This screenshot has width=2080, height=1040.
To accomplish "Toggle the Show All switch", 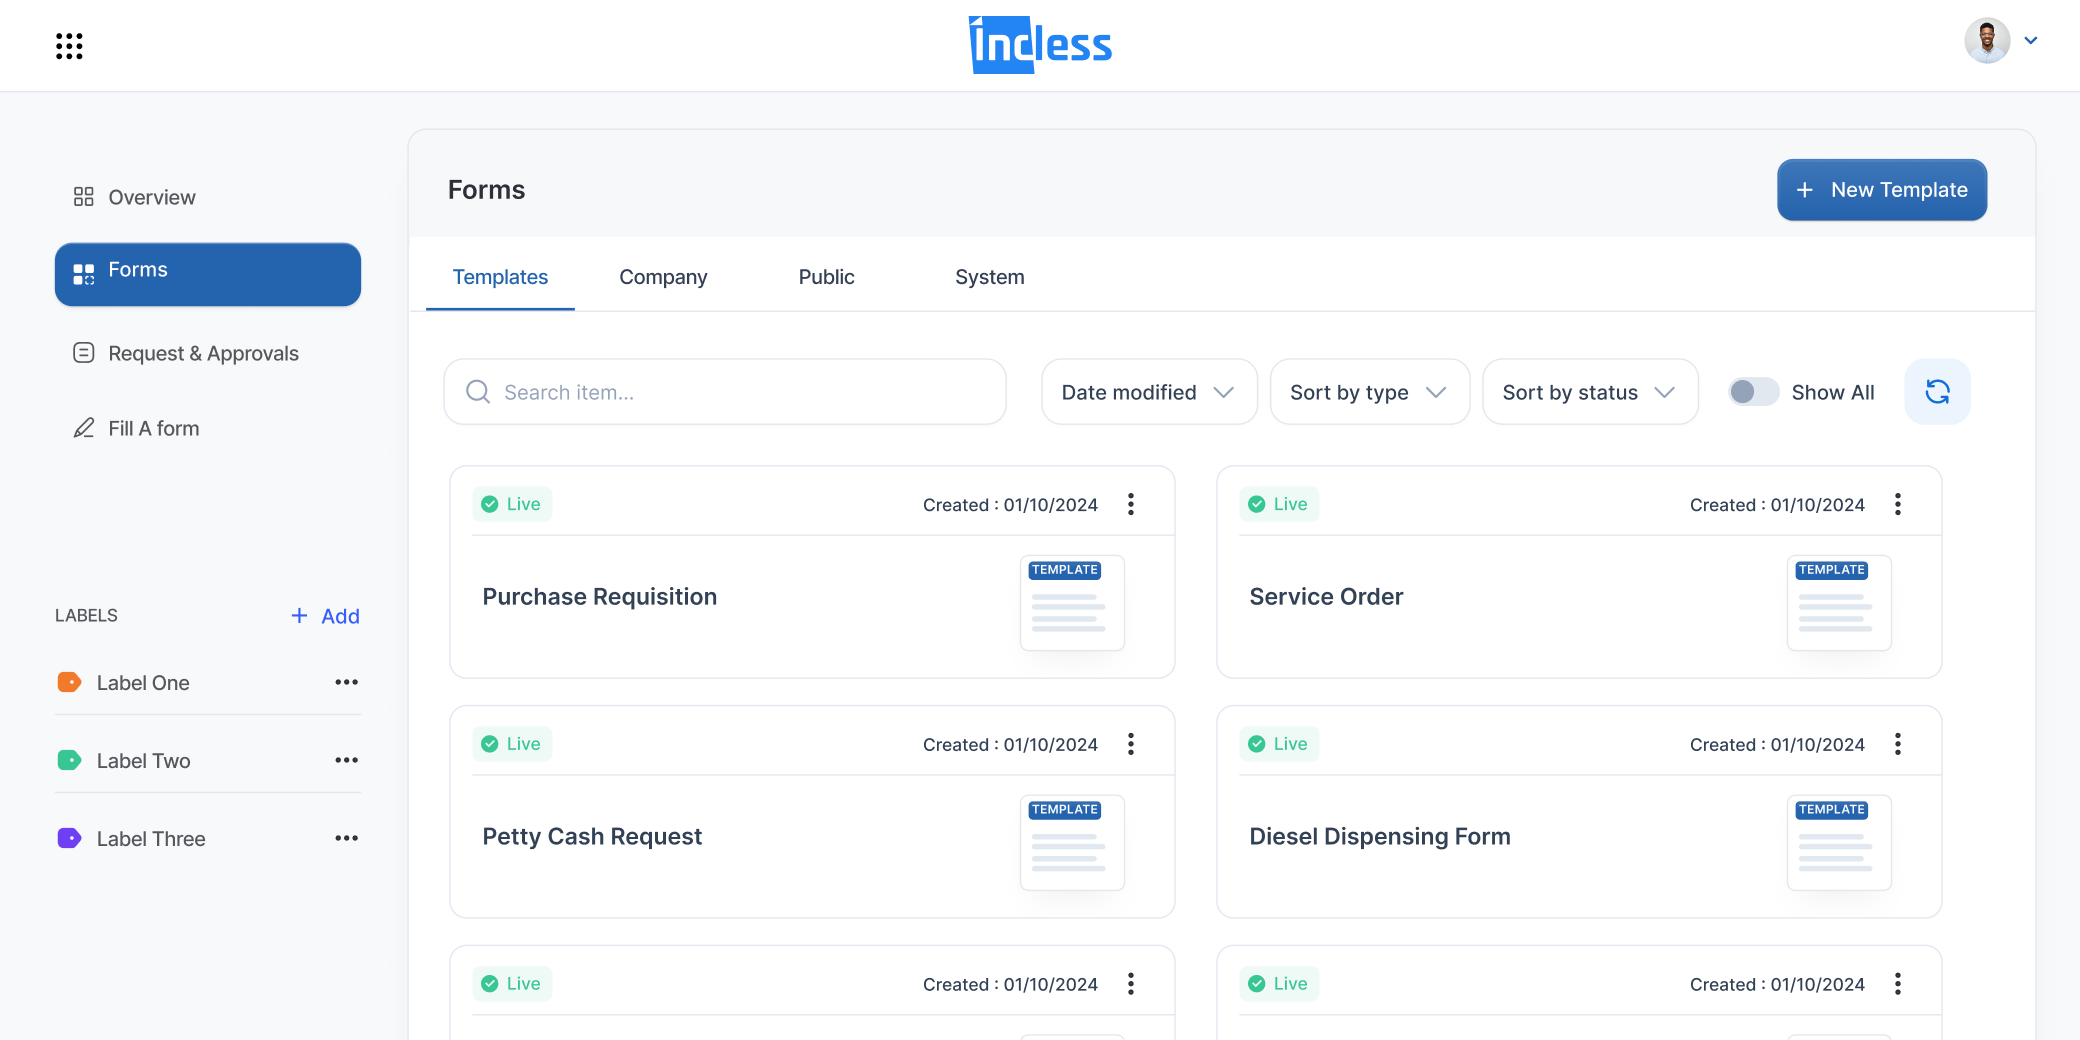I will (x=1753, y=392).
